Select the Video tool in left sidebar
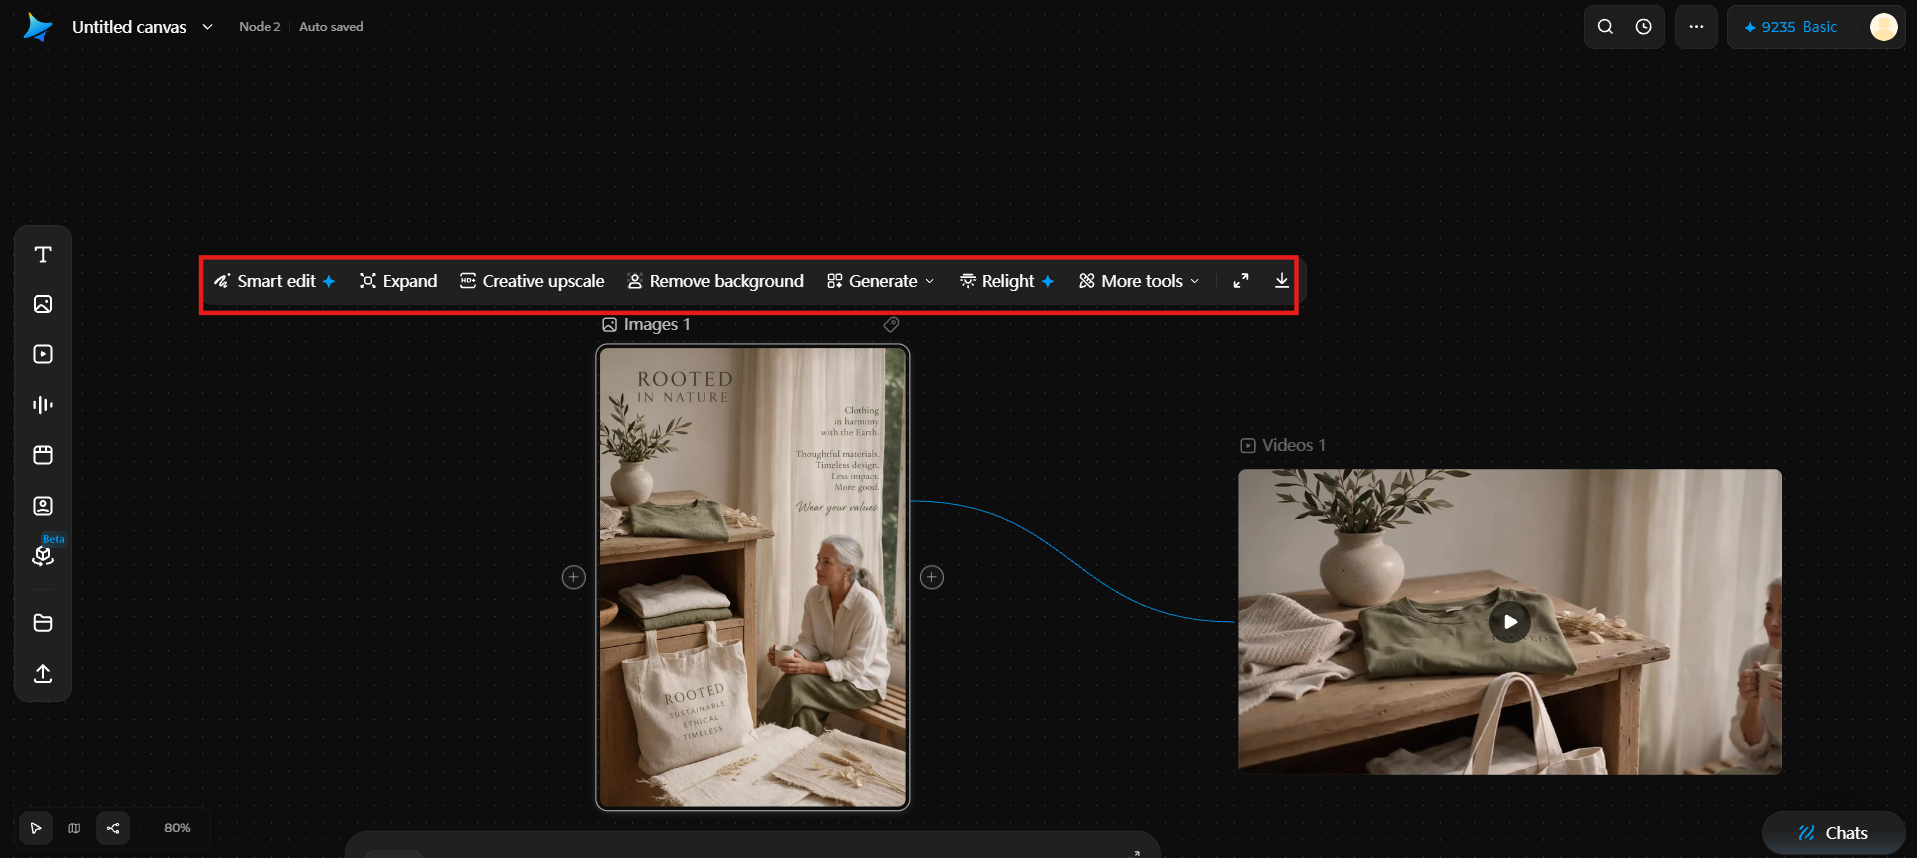Screen dimensions: 1917x858 (43, 354)
